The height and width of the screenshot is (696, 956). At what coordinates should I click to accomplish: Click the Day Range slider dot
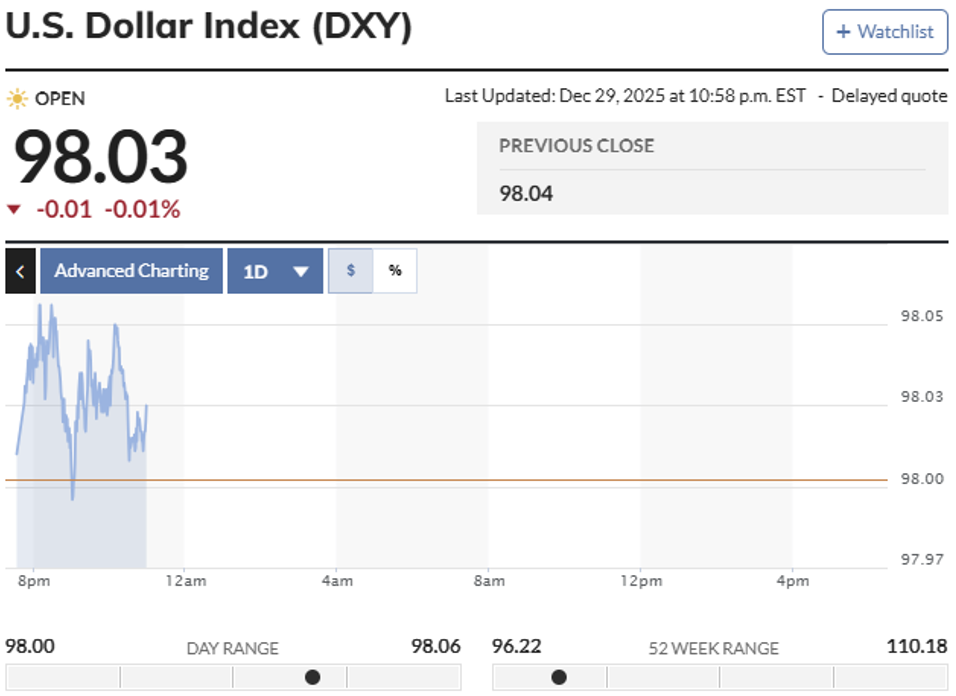coord(312,677)
